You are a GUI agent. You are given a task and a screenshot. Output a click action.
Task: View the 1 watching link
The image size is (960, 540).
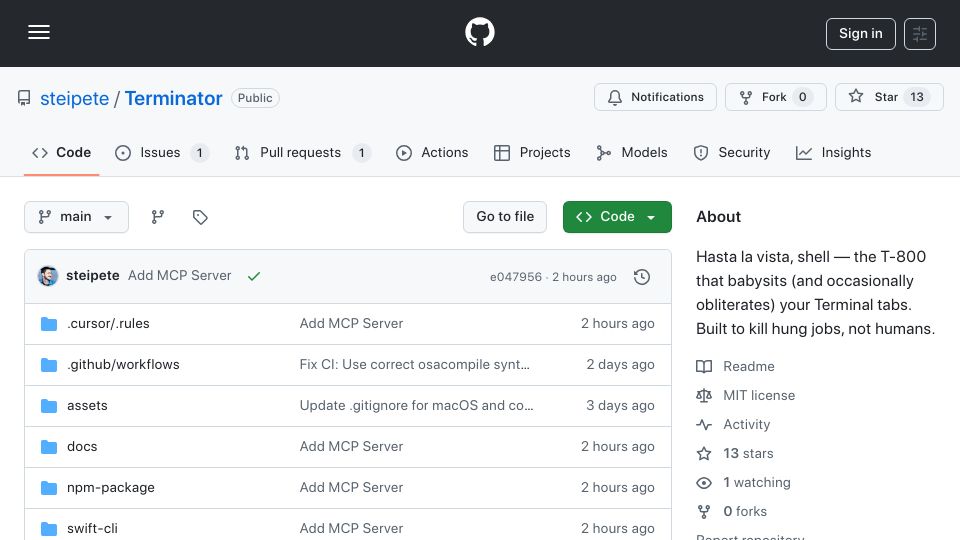point(743,482)
